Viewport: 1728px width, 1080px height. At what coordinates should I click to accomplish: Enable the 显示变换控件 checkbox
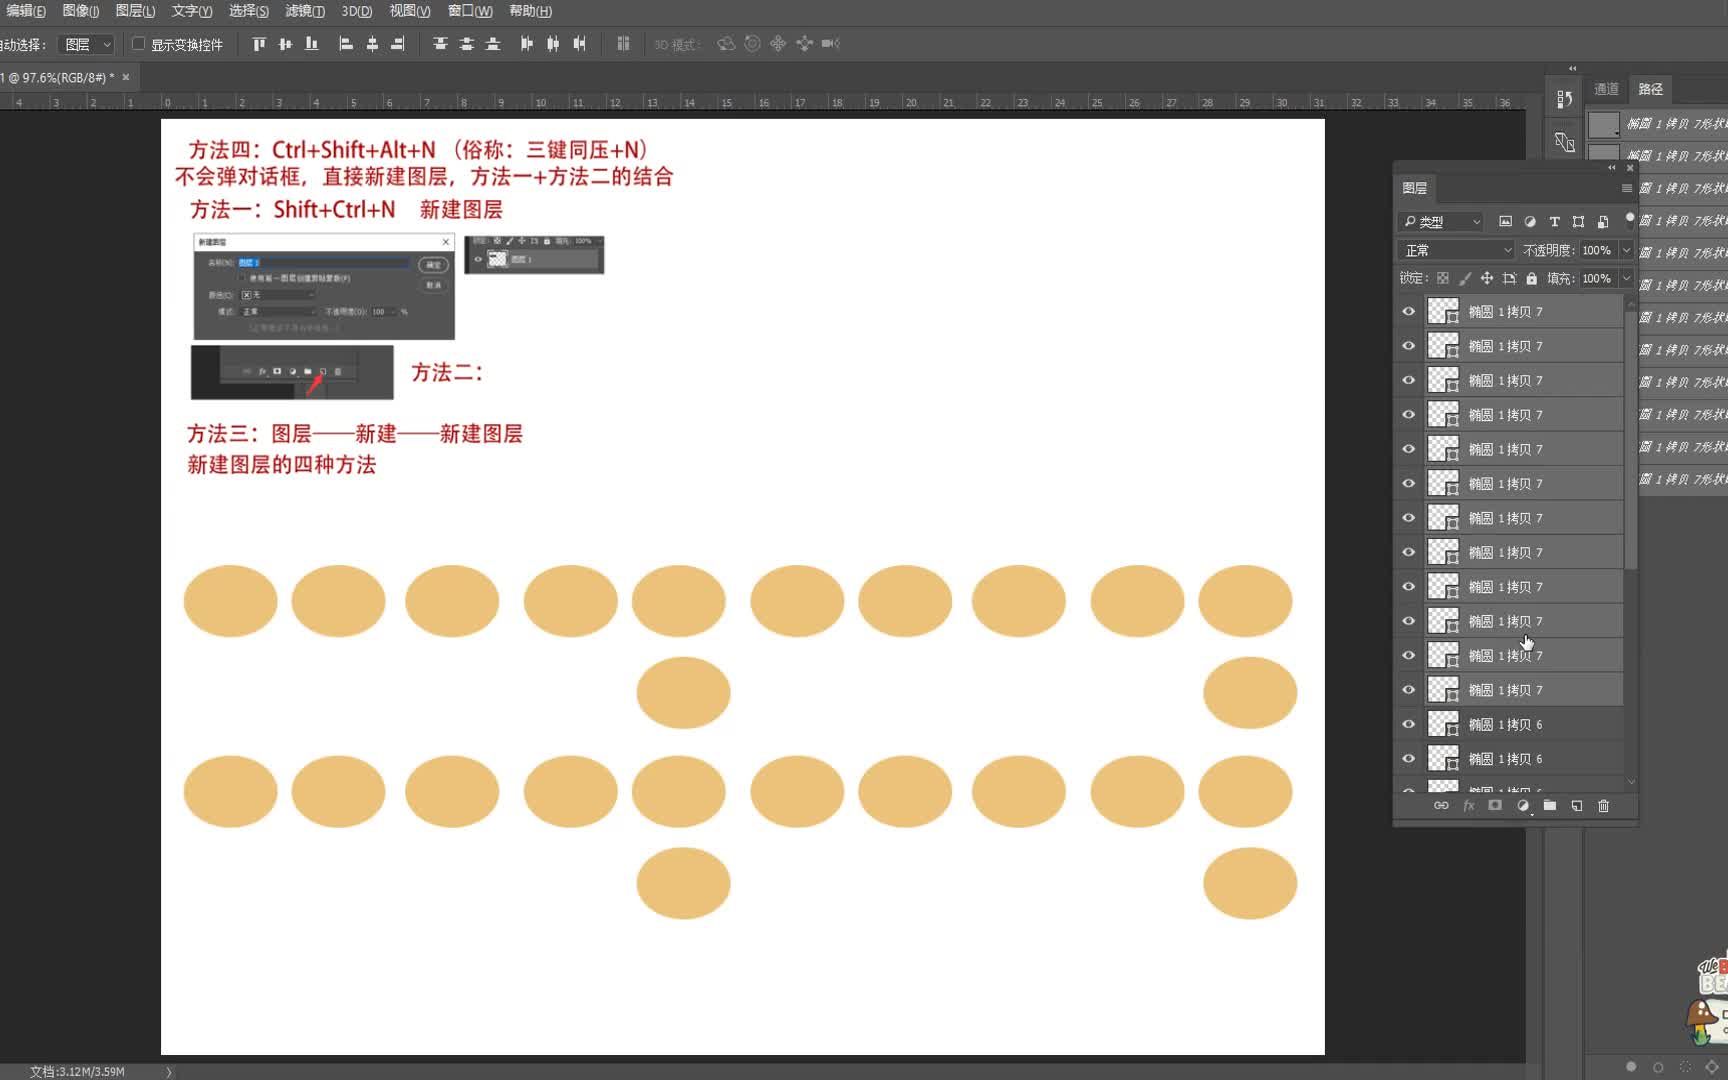[139, 44]
